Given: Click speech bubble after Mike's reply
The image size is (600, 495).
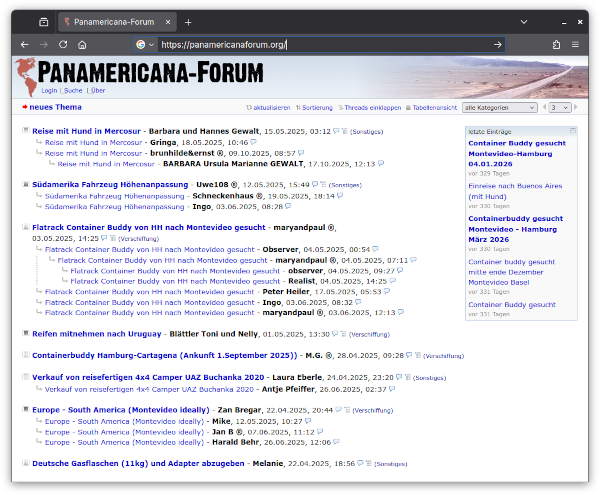Looking at the screenshot, I should point(308,421).
